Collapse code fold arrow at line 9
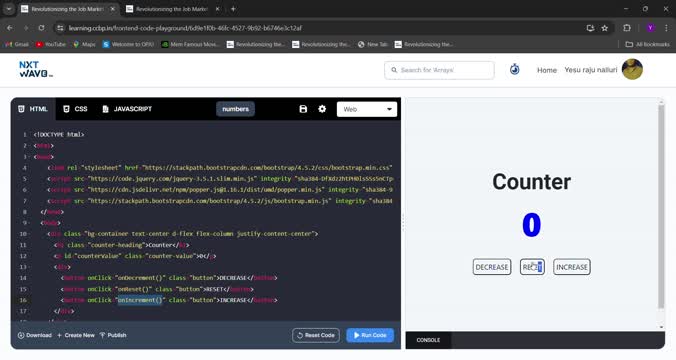This screenshot has width=676, height=360. 28,223
